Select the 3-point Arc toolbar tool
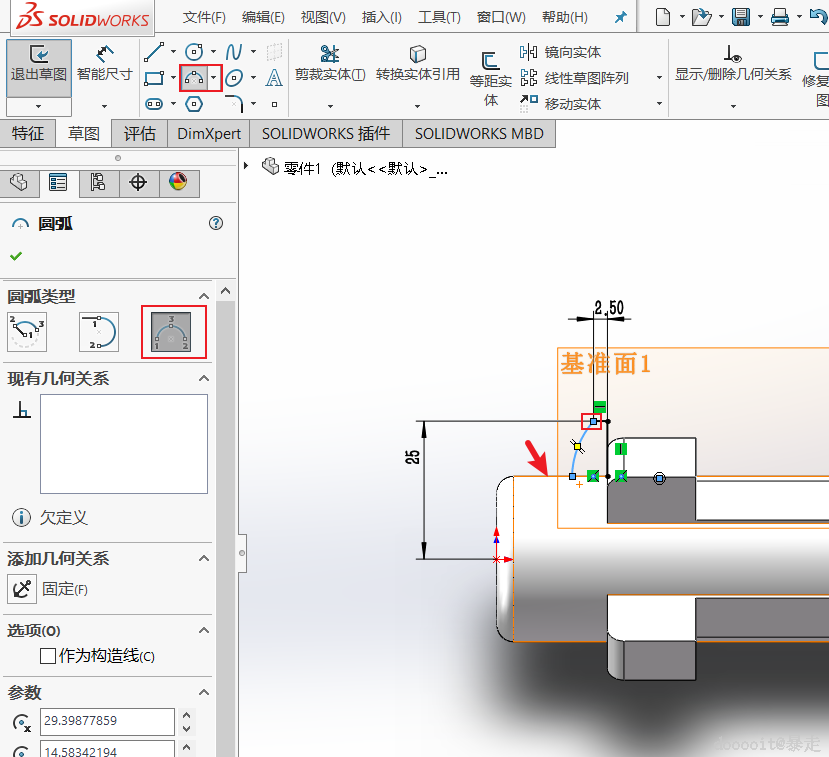829x757 pixels. coord(194,78)
